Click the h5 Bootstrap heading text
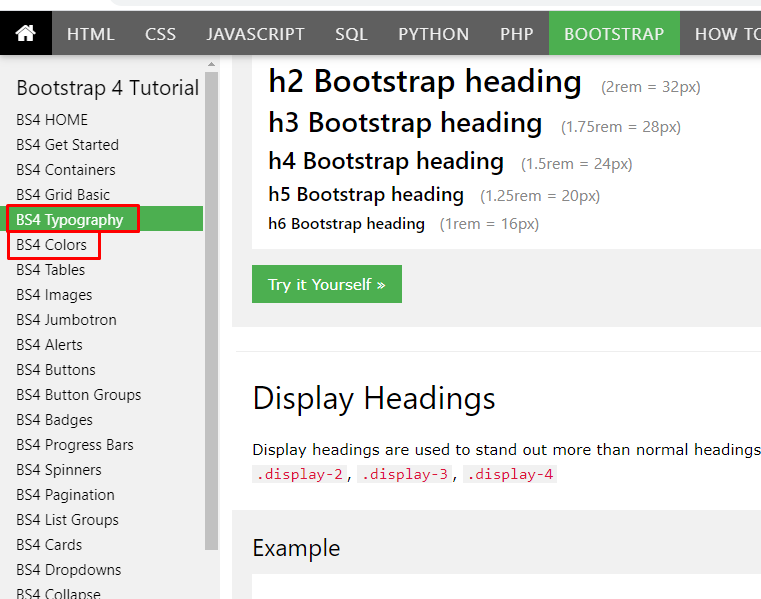Screen dimensions: 761x599 point(366,194)
